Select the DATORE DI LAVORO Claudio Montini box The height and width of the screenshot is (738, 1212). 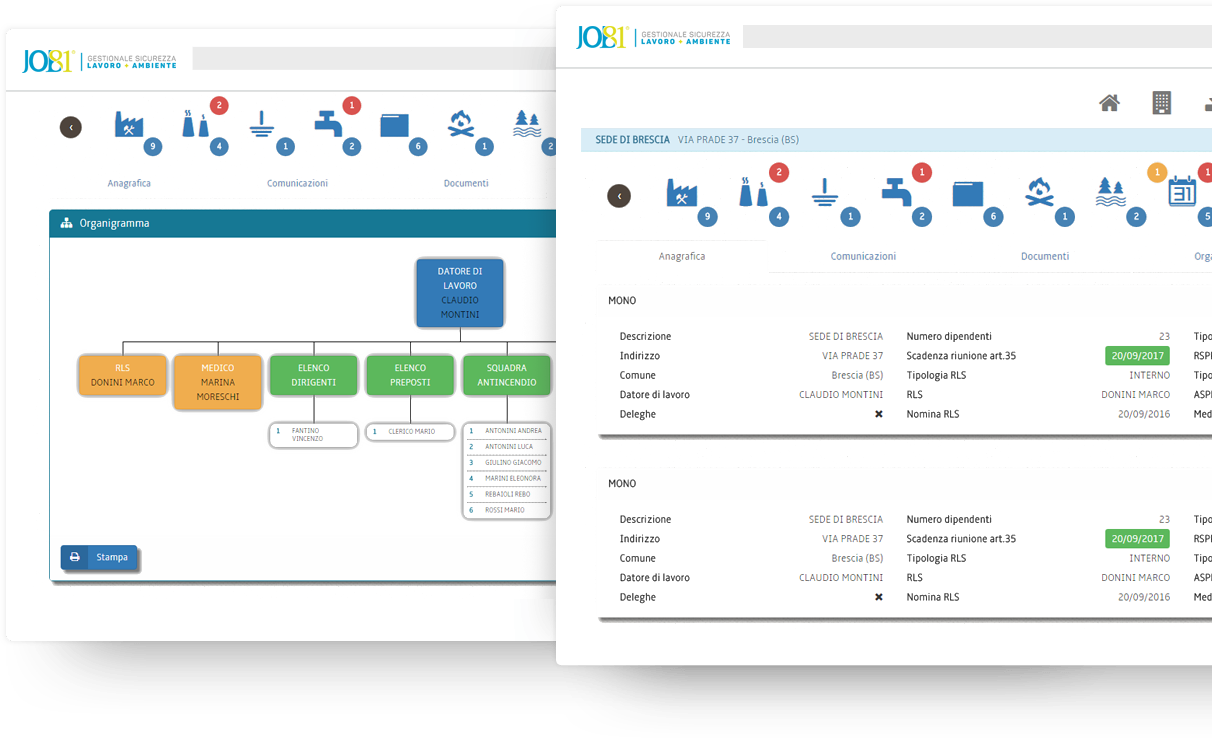tap(460, 292)
